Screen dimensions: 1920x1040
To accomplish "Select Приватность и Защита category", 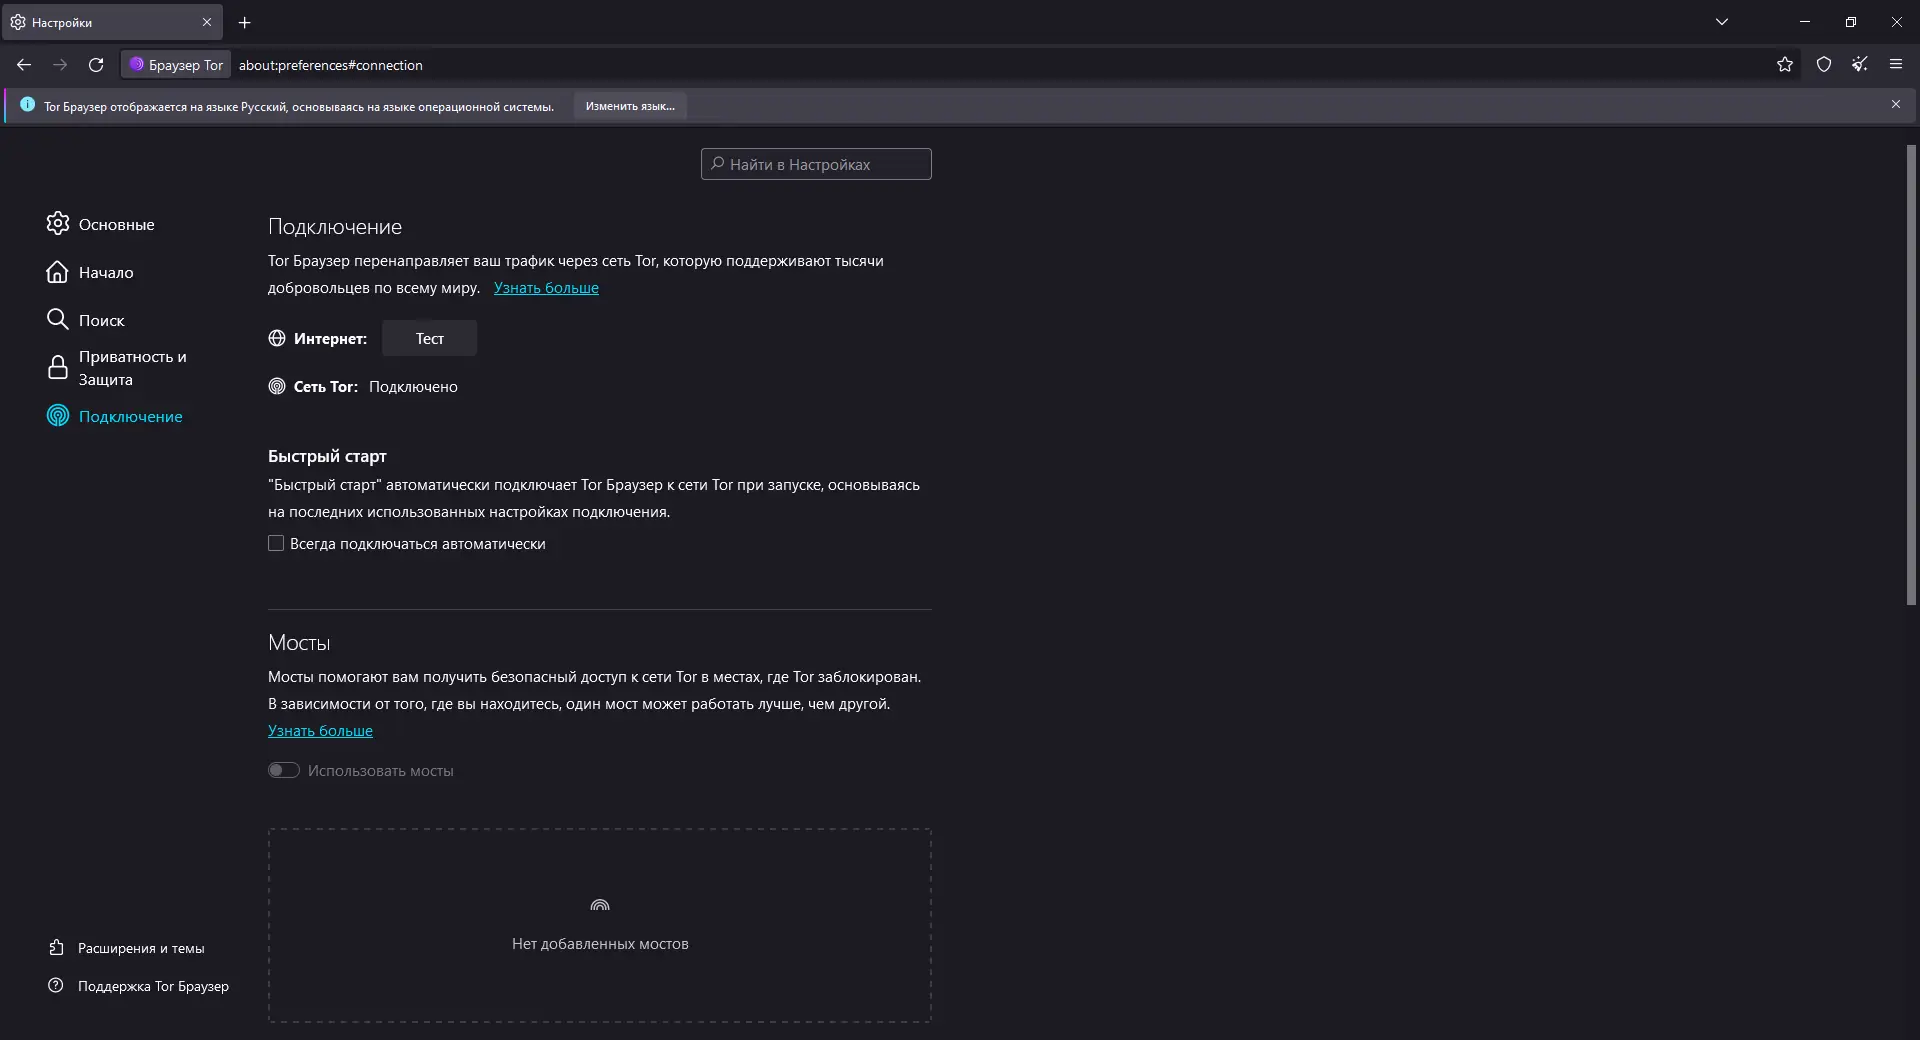I will point(132,368).
